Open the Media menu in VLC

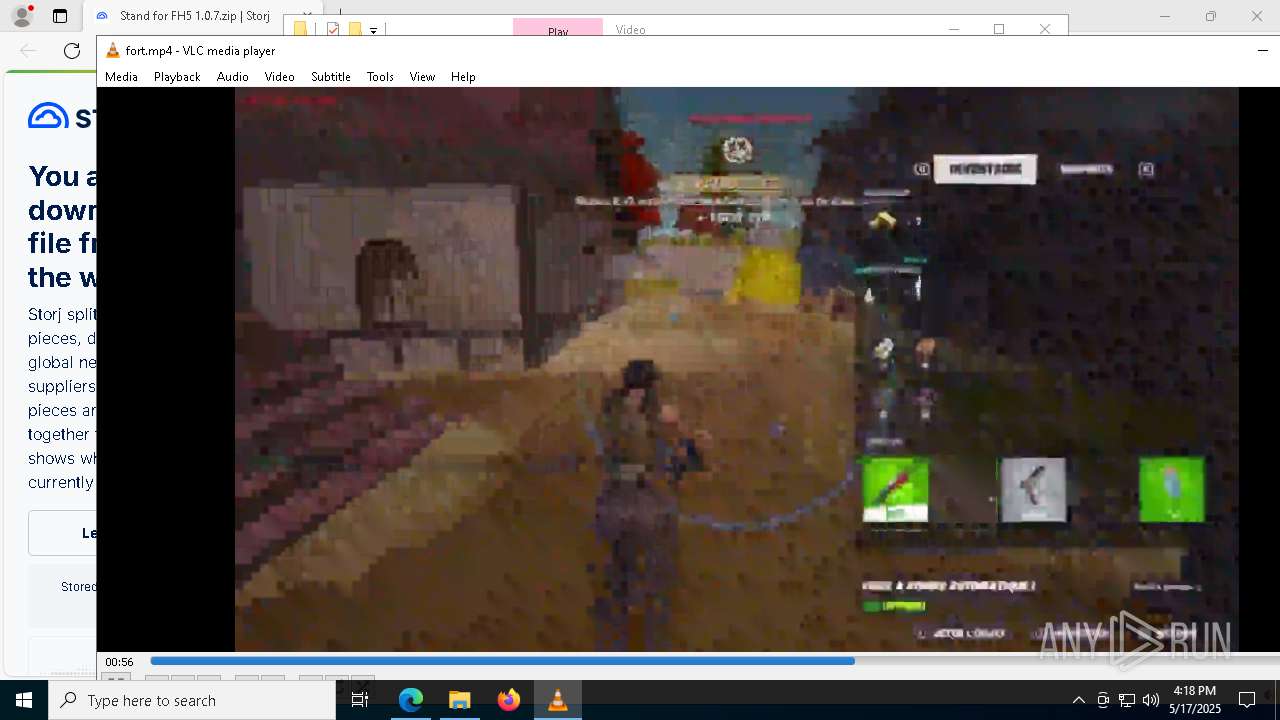[x=121, y=76]
